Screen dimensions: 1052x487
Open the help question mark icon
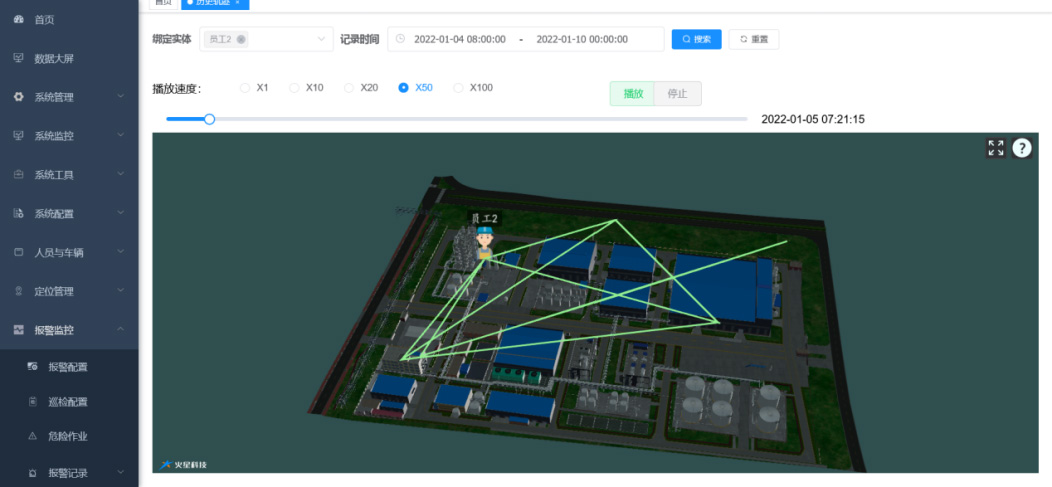click(x=1022, y=148)
